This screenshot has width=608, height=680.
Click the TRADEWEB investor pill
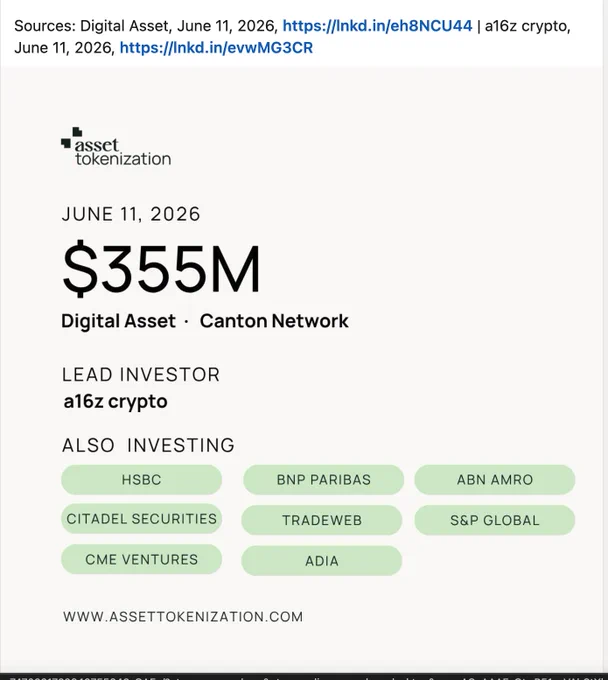pyautogui.click(x=322, y=520)
